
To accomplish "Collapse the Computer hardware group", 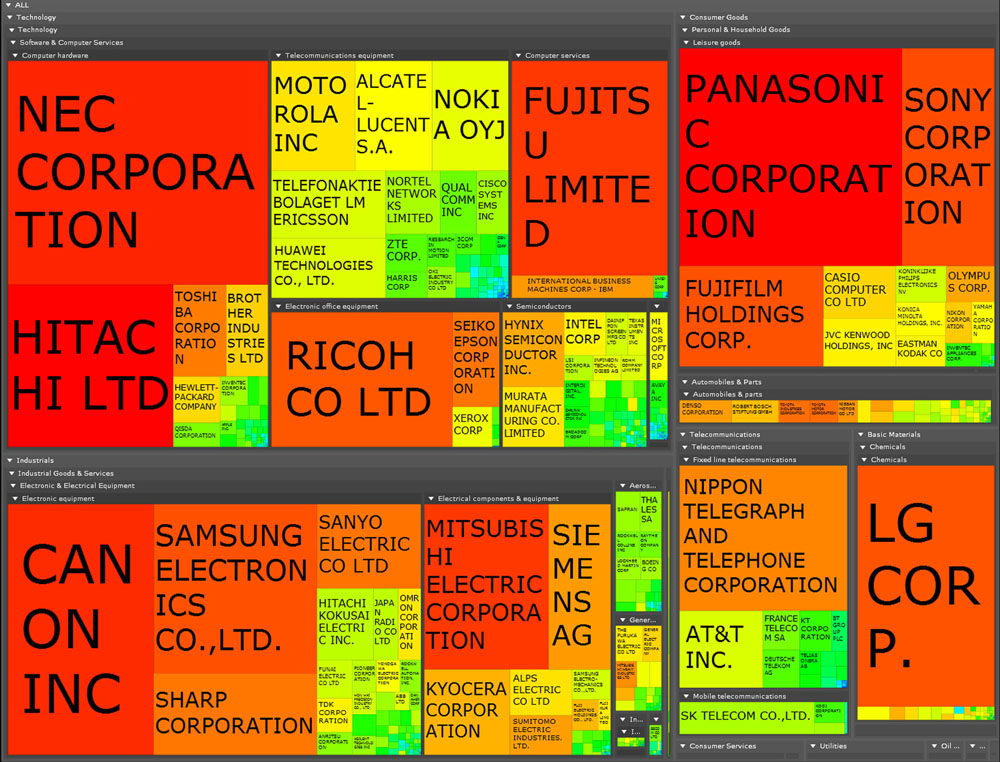I will [x=15, y=56].
